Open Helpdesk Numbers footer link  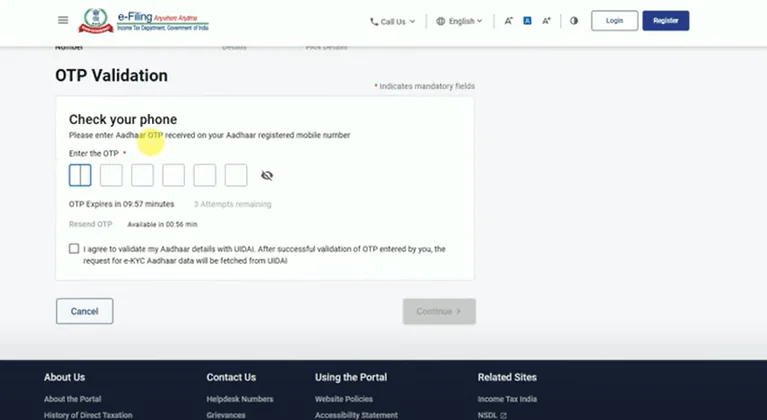[x=239, y=399]
